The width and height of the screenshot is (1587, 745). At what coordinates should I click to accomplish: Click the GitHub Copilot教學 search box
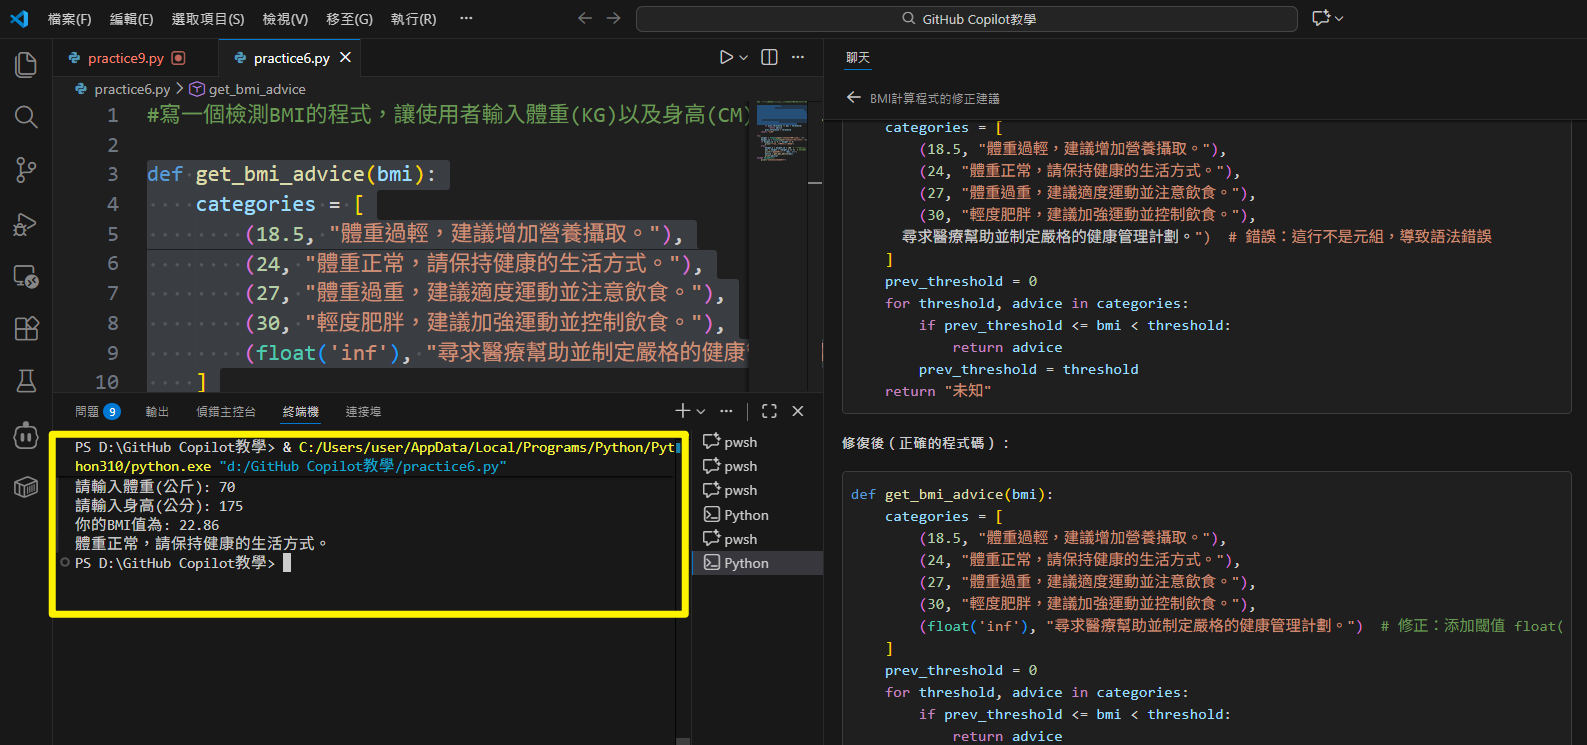966,19
